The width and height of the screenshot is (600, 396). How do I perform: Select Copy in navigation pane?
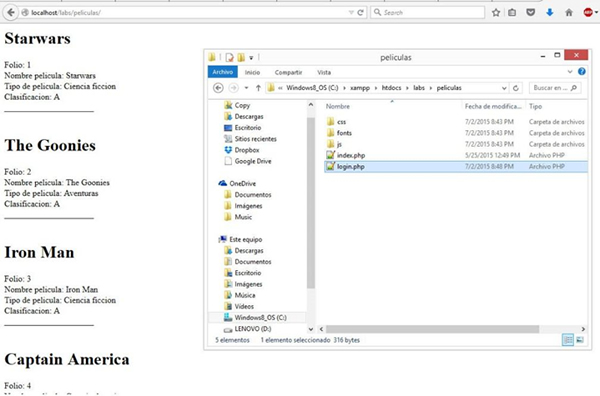point(242,105)
